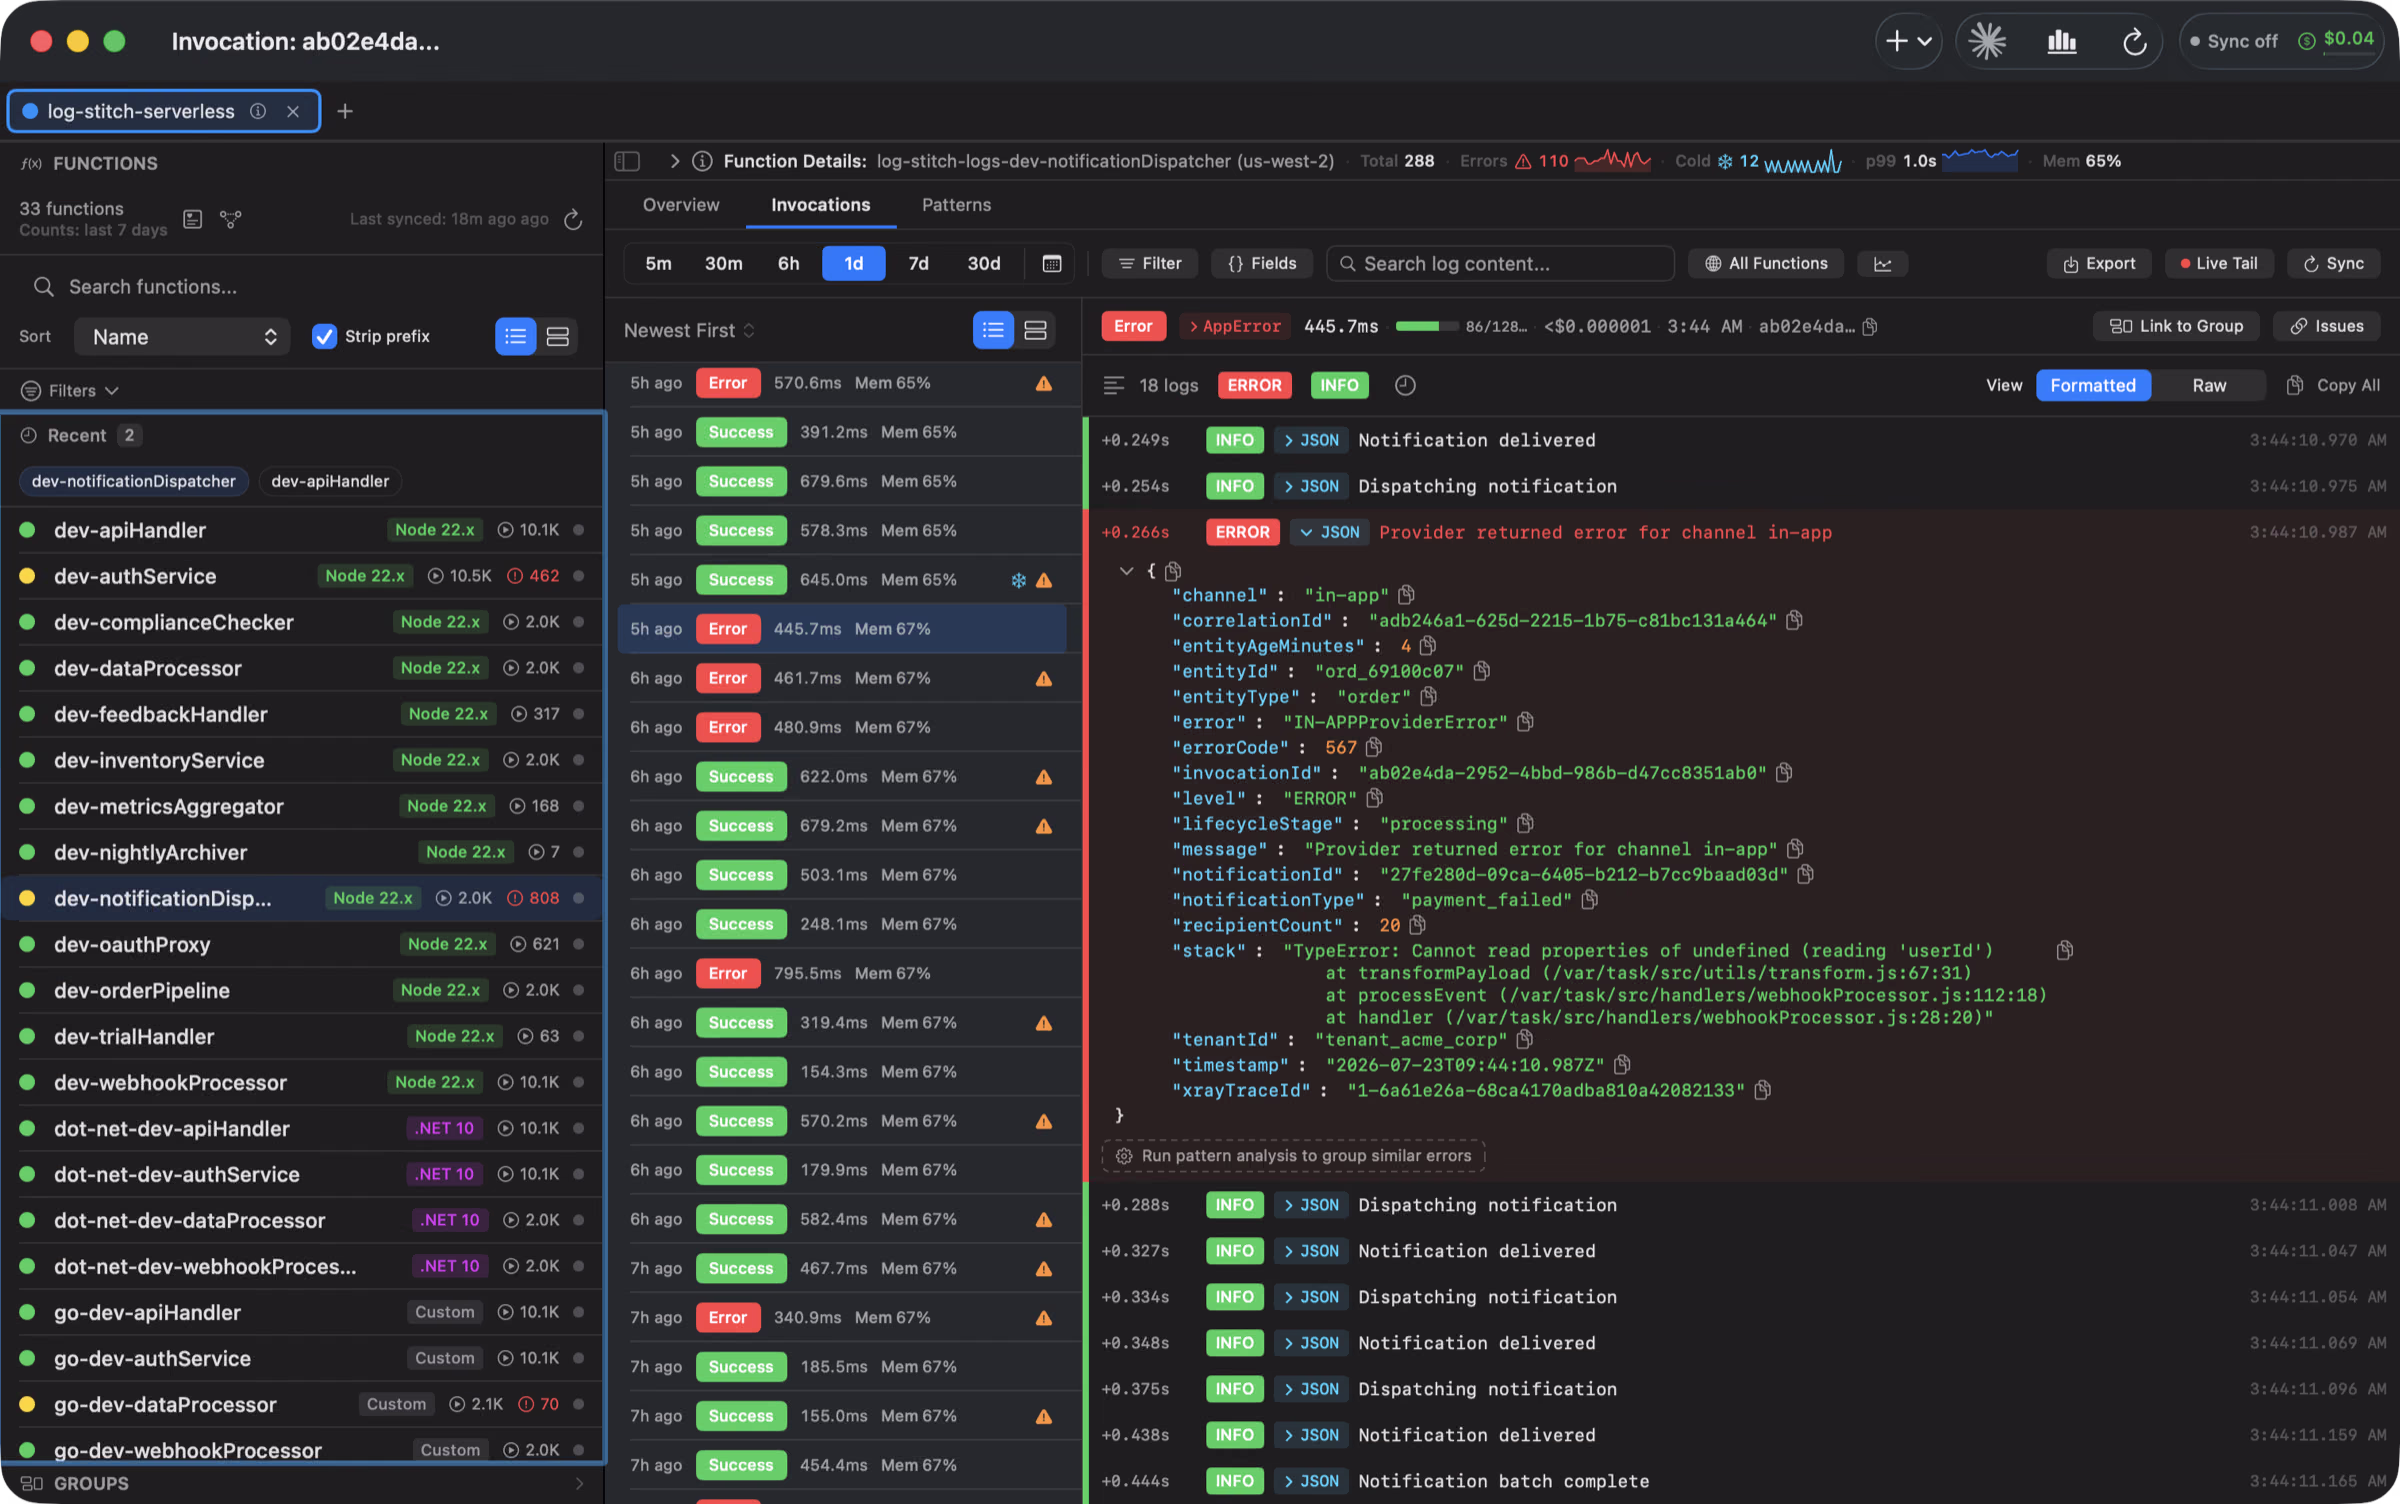Switch invocations to detailed row view
Image resolution: width=2400 pixels, height=1504 pixels.
(1035, 330)
